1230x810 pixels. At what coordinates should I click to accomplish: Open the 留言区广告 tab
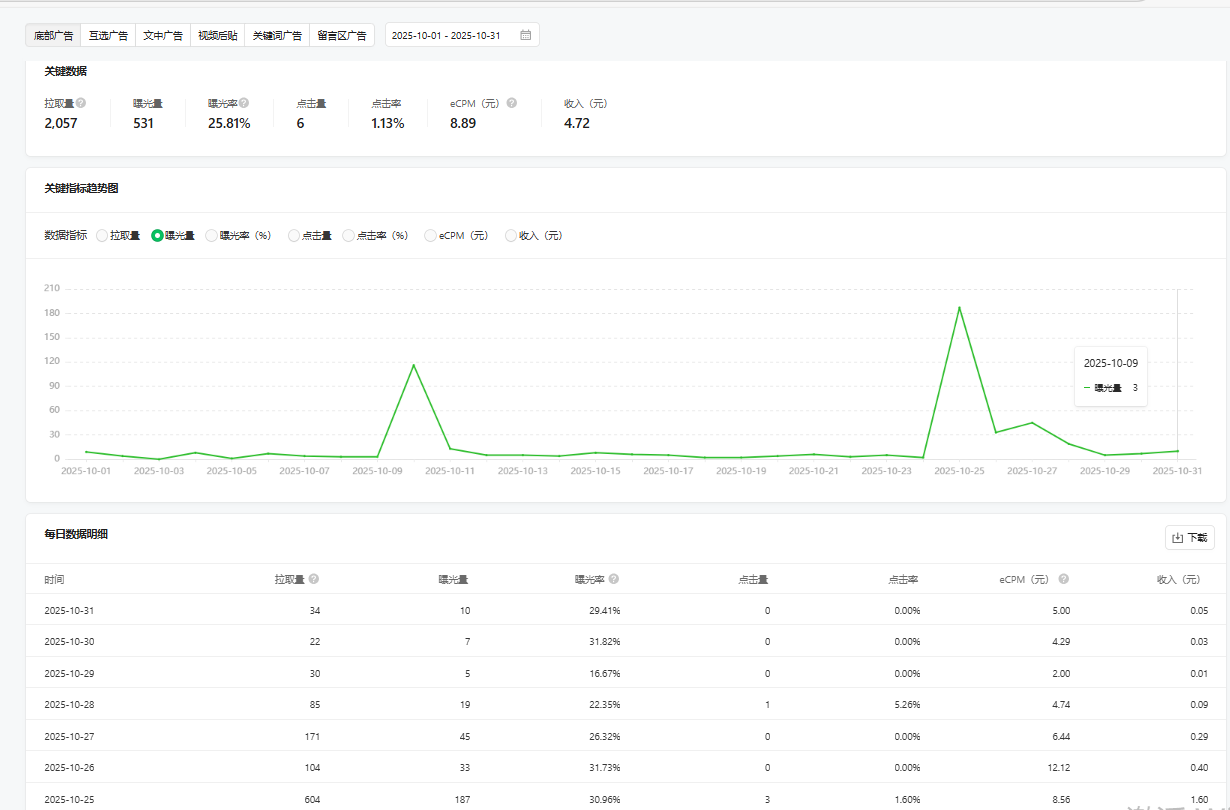pos(342,35)
